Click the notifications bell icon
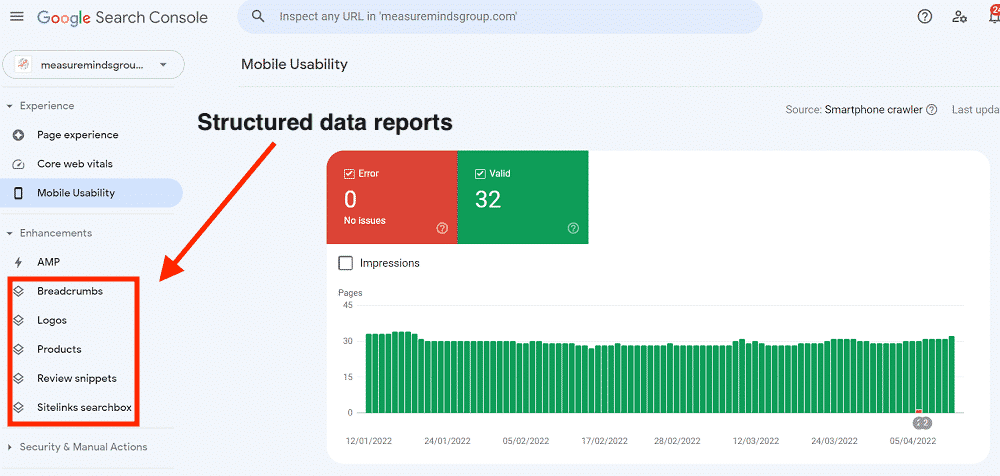Image resolution: width=1000 pixels, height=476 pixels. coord(992,17)
